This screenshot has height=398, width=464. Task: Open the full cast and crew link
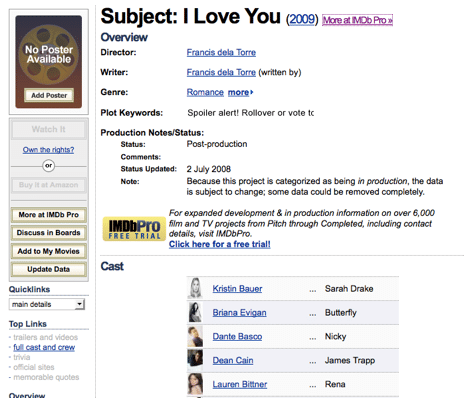tap(44, 347)
